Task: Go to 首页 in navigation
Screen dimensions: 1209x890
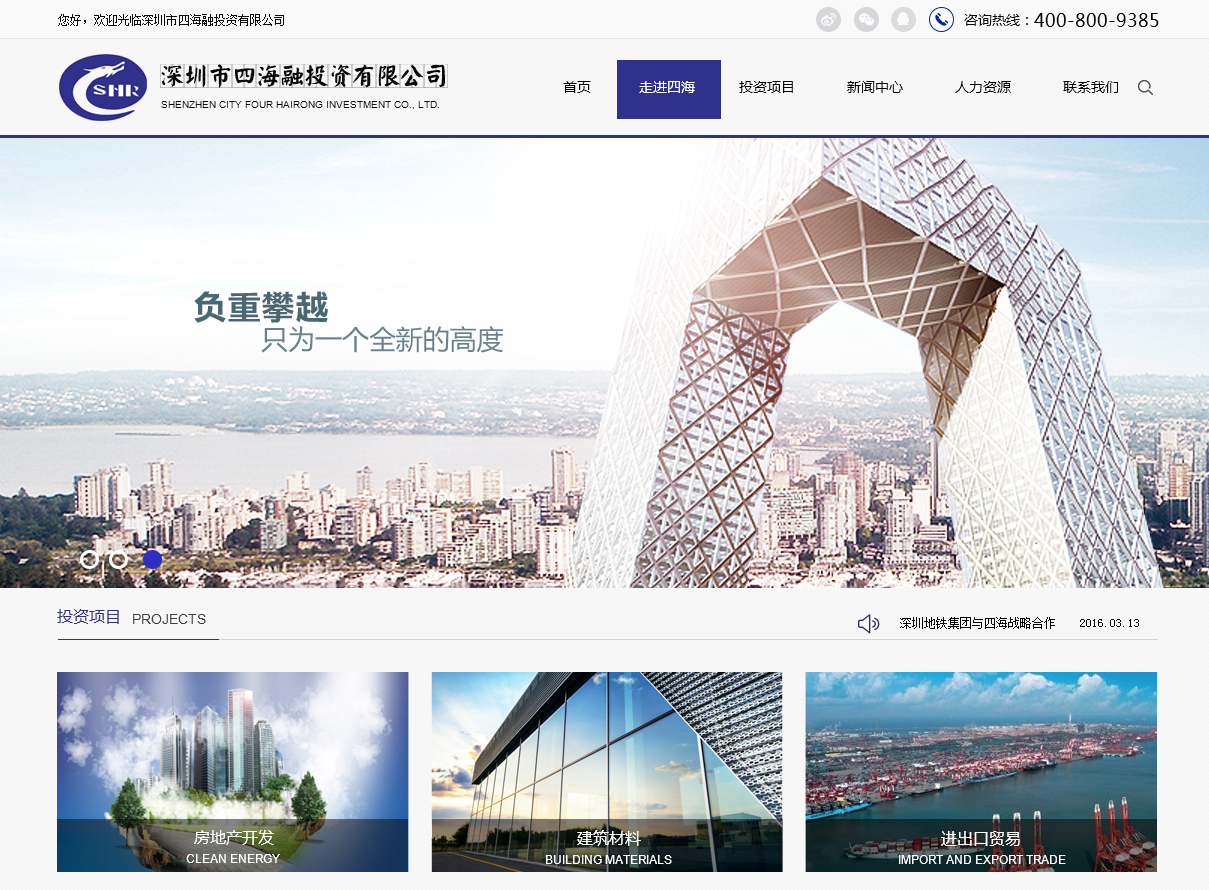Action: point(577,88)
